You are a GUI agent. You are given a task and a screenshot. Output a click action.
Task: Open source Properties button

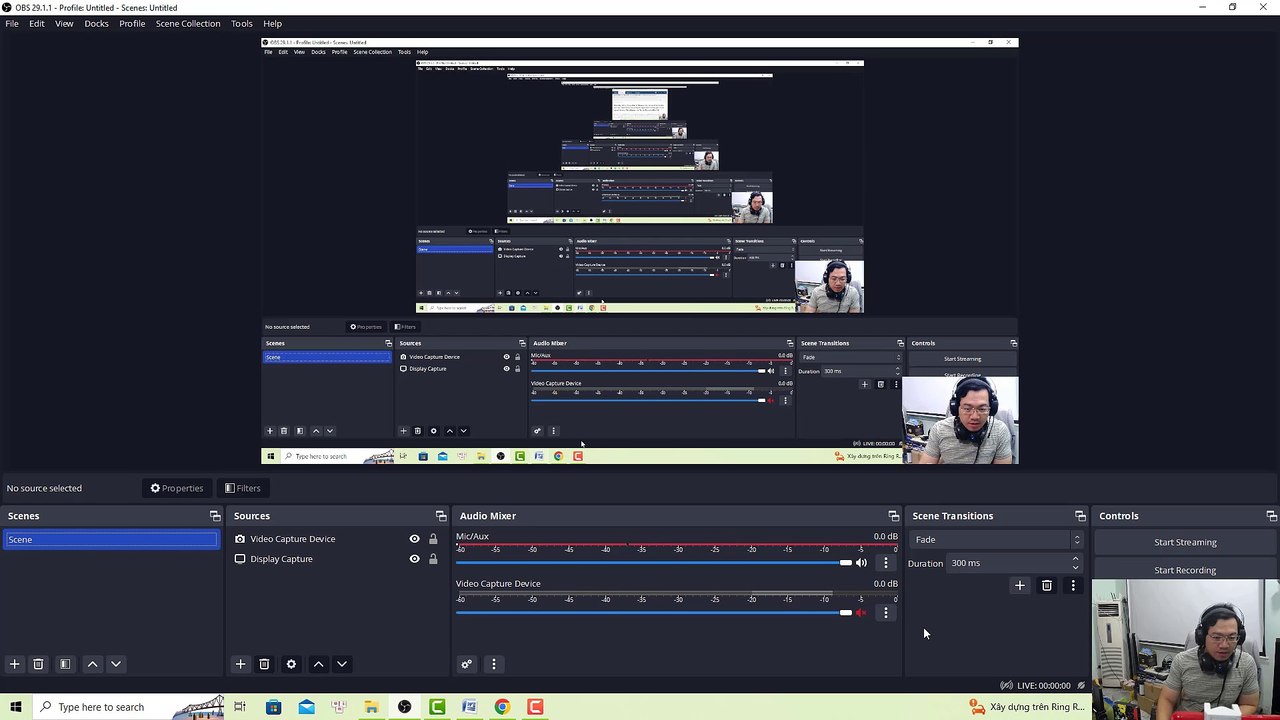tap(177, 488)
